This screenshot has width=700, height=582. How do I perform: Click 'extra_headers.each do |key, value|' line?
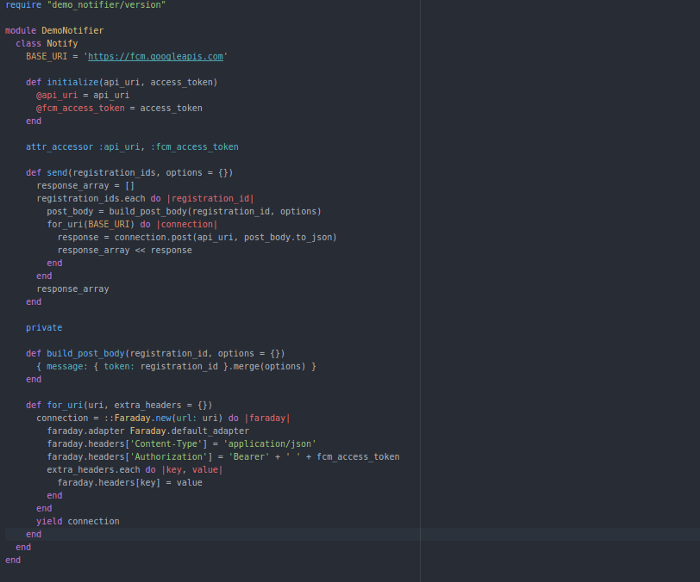point(135,470)
